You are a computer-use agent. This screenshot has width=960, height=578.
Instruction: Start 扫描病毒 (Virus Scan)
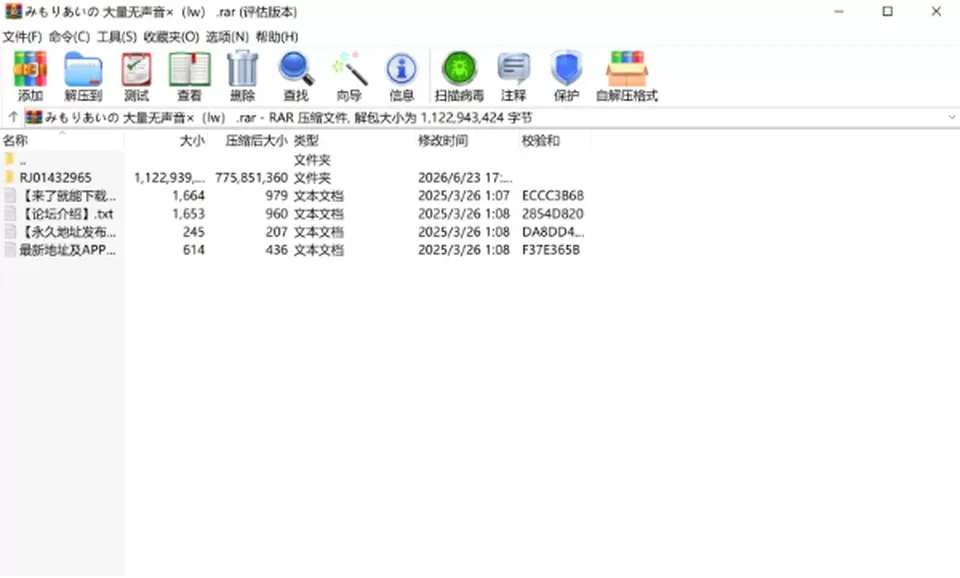coord(459,77)
